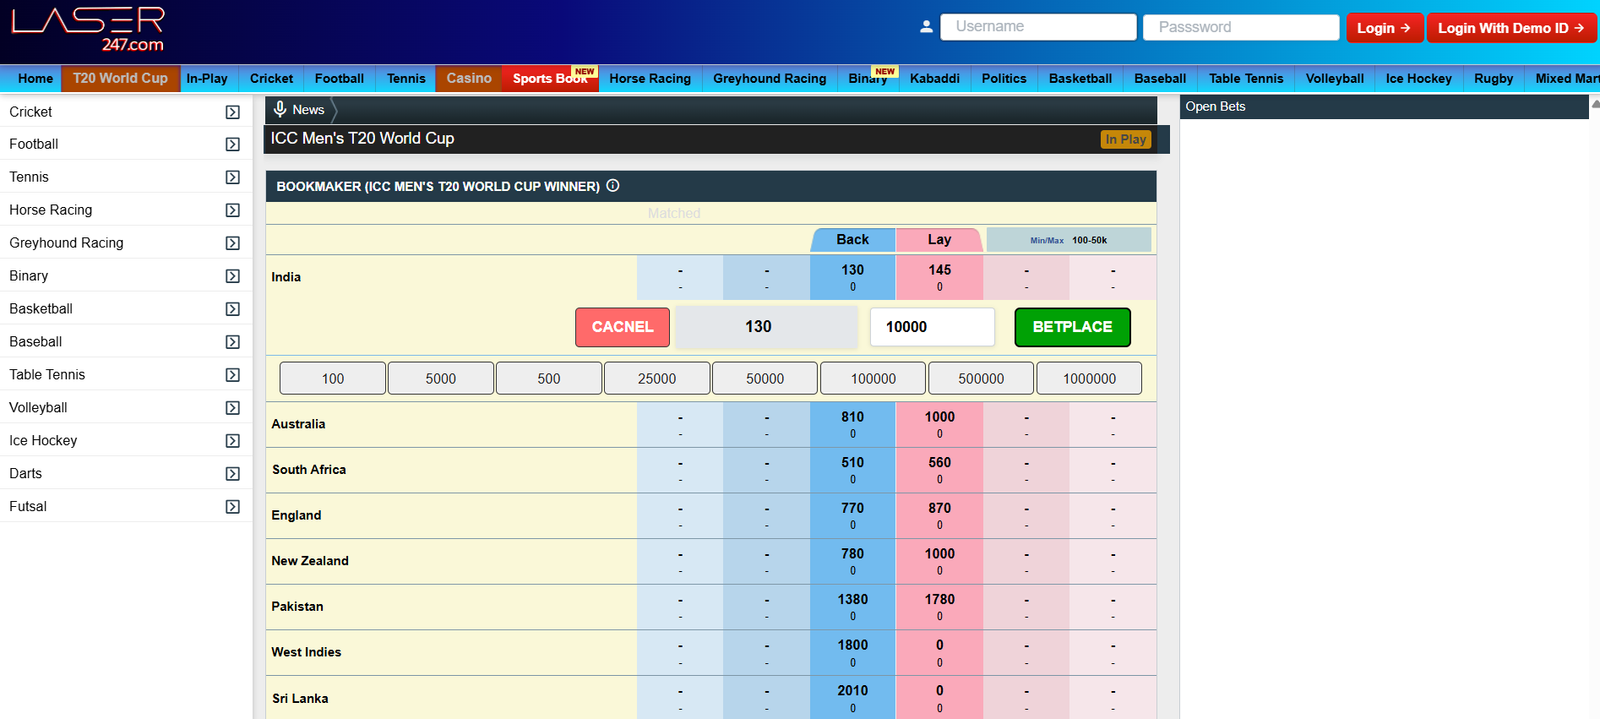This screenshot has height=719, width=1600.
Task: Select the 1000000 stake button
Action: (x=1089, y=379)
